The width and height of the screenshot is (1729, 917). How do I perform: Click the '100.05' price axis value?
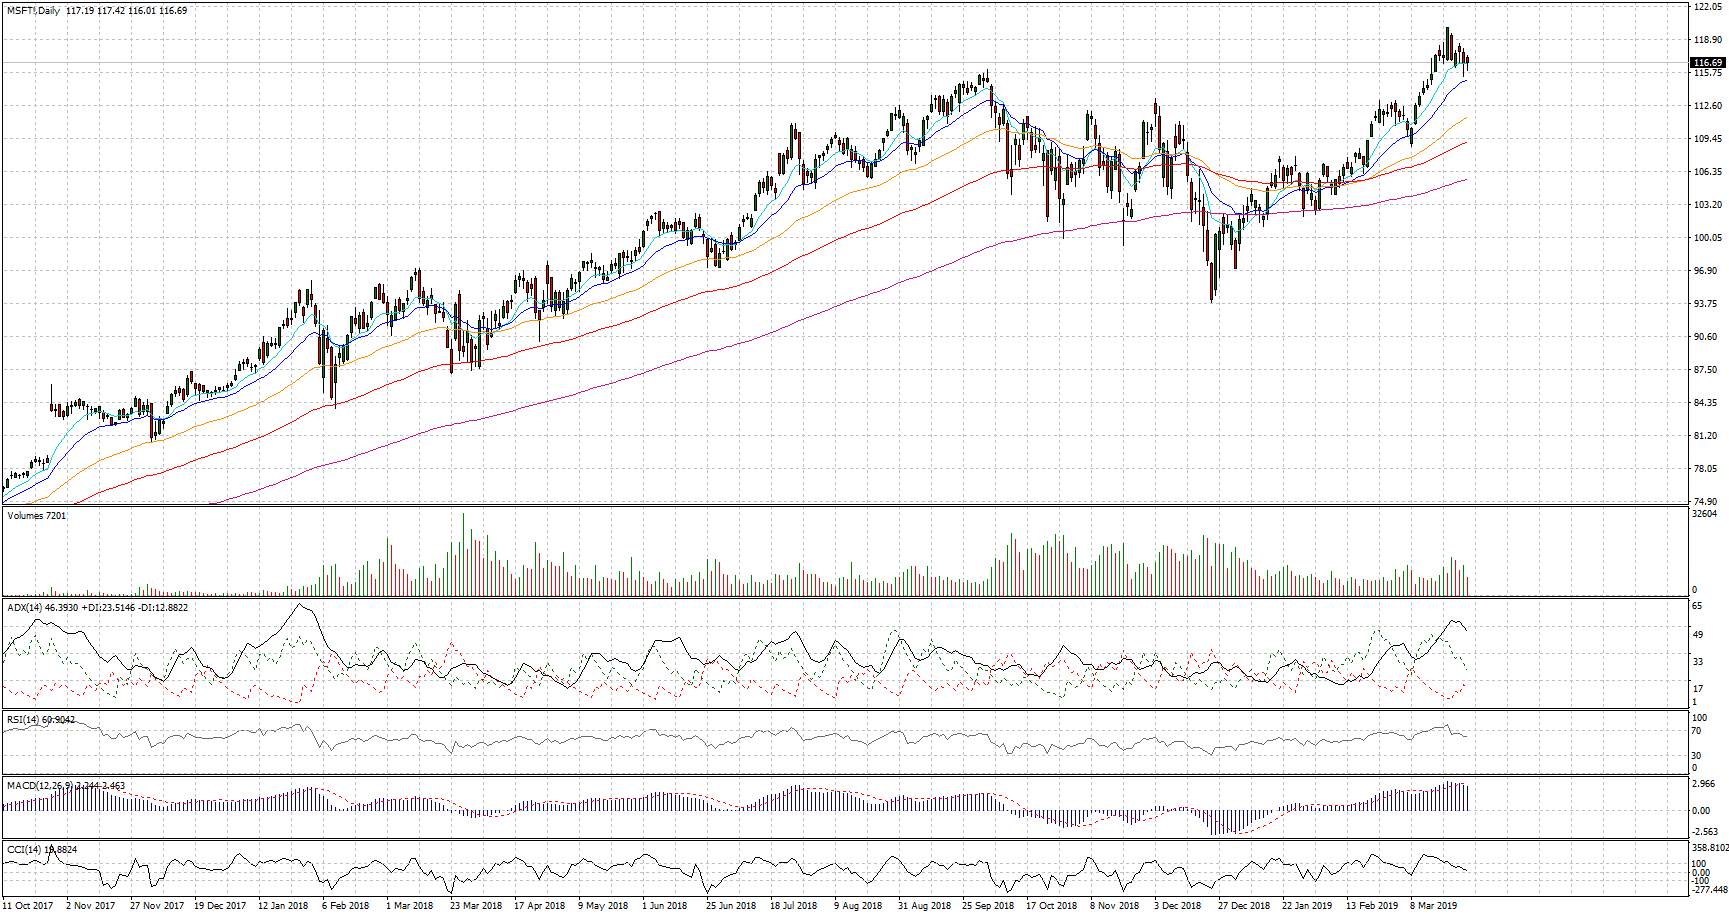(1707, 238)
